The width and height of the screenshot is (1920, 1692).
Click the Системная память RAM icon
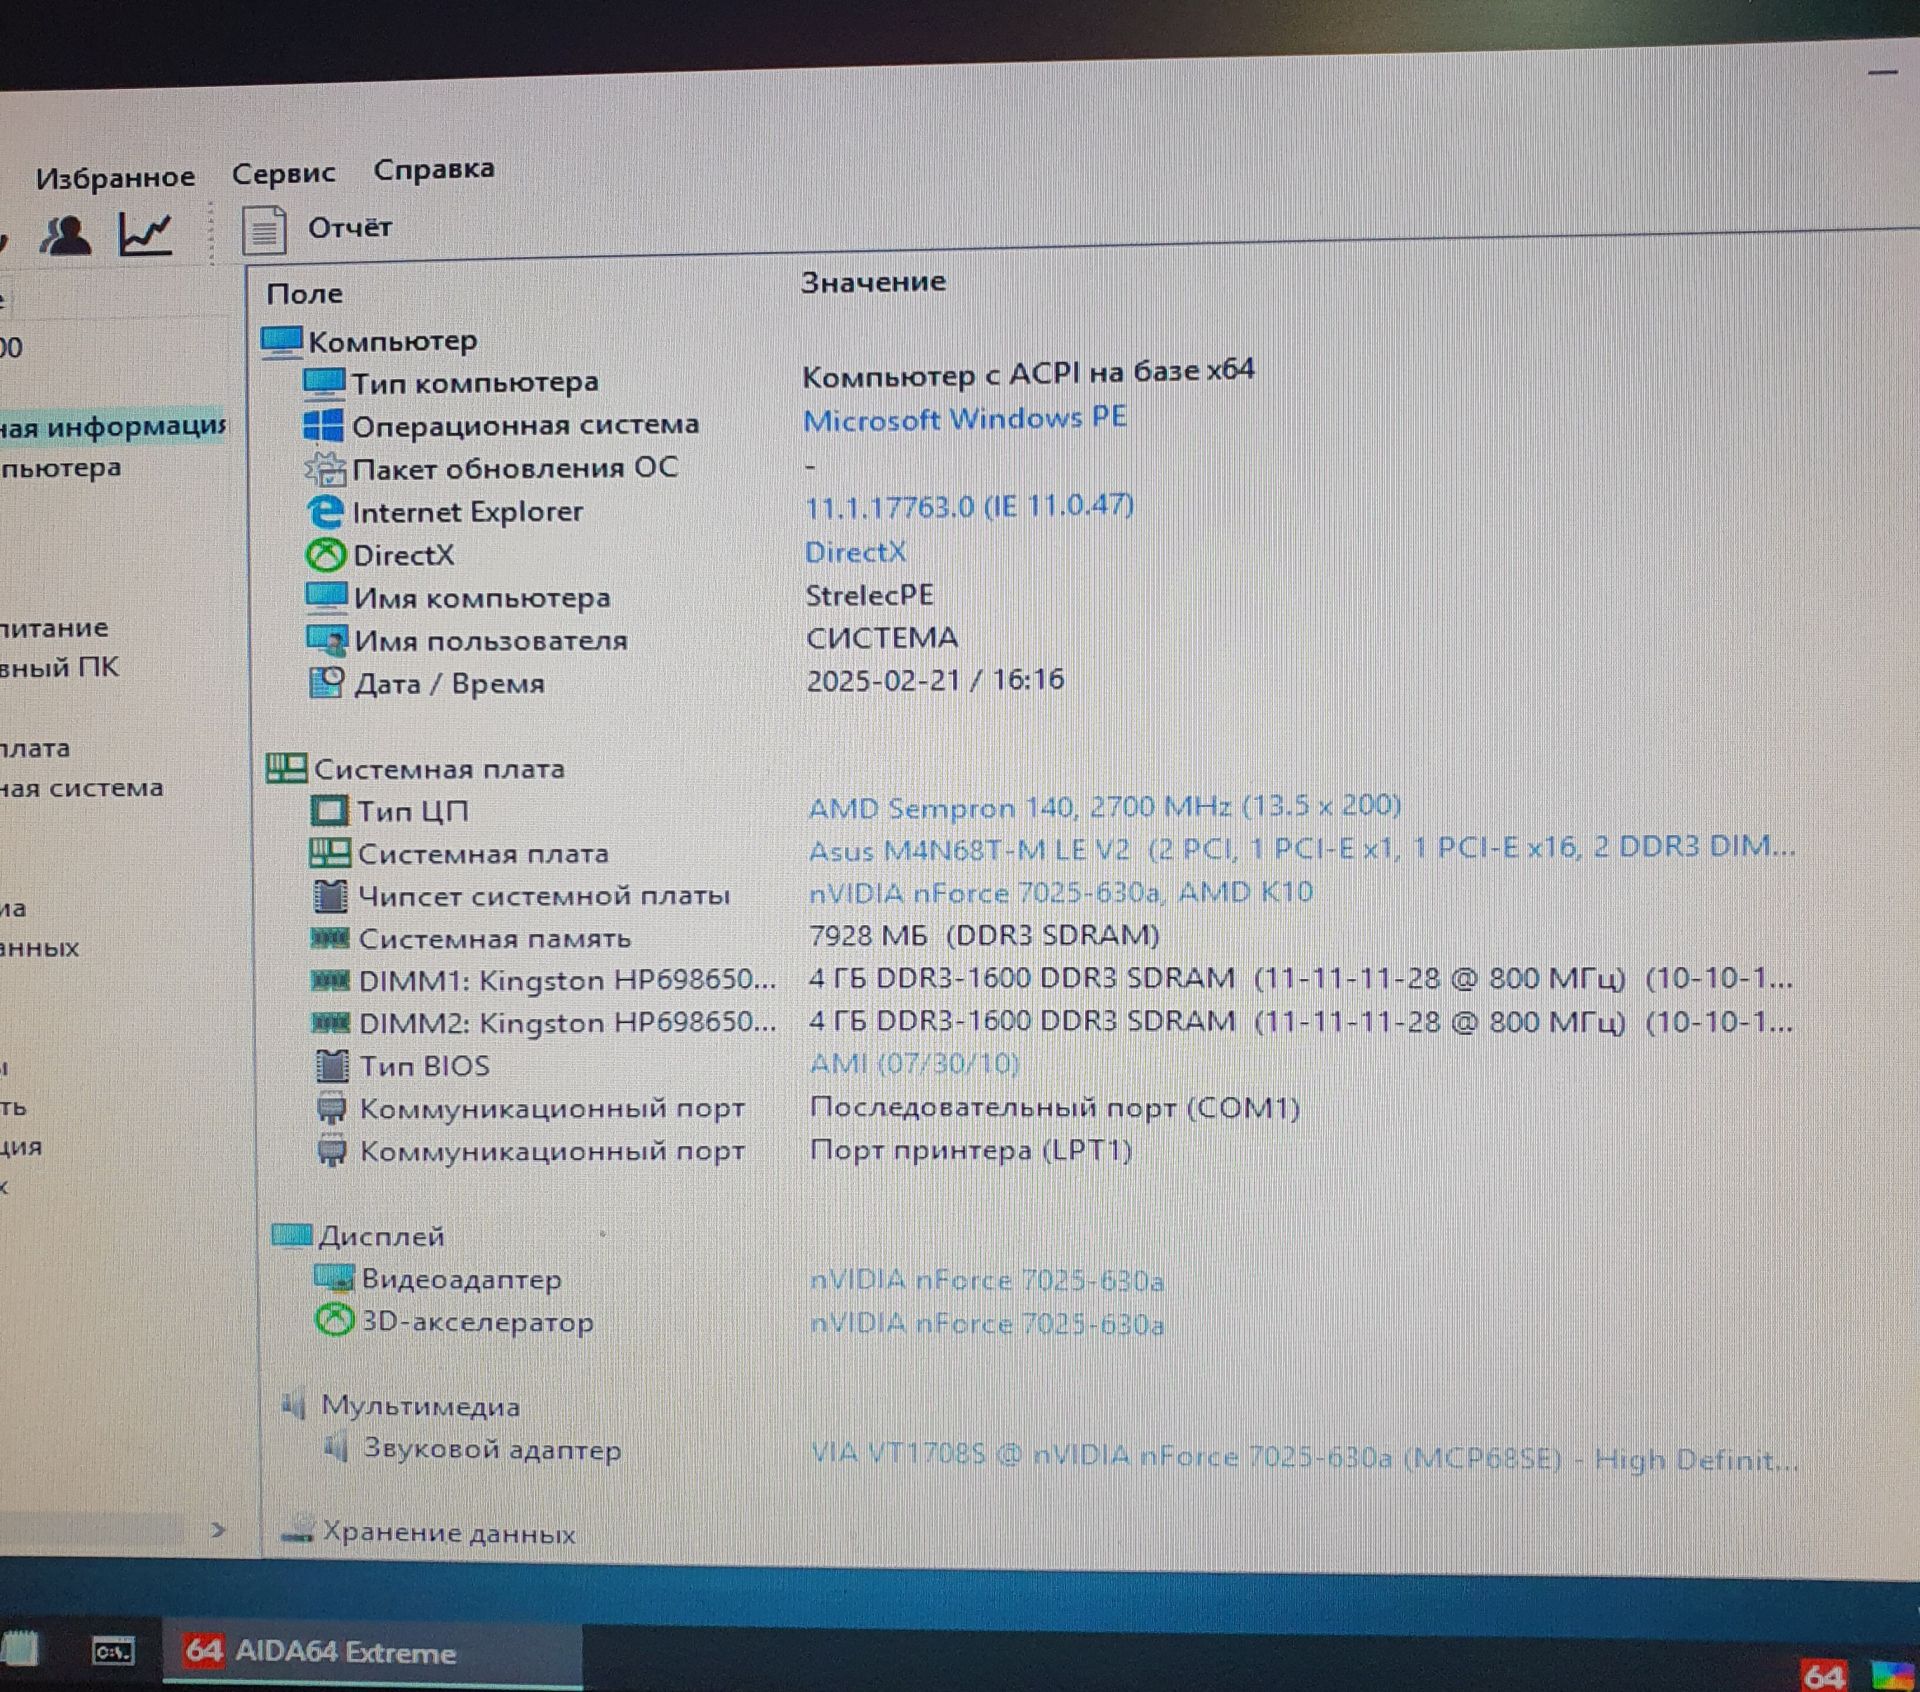click(329, 938)
